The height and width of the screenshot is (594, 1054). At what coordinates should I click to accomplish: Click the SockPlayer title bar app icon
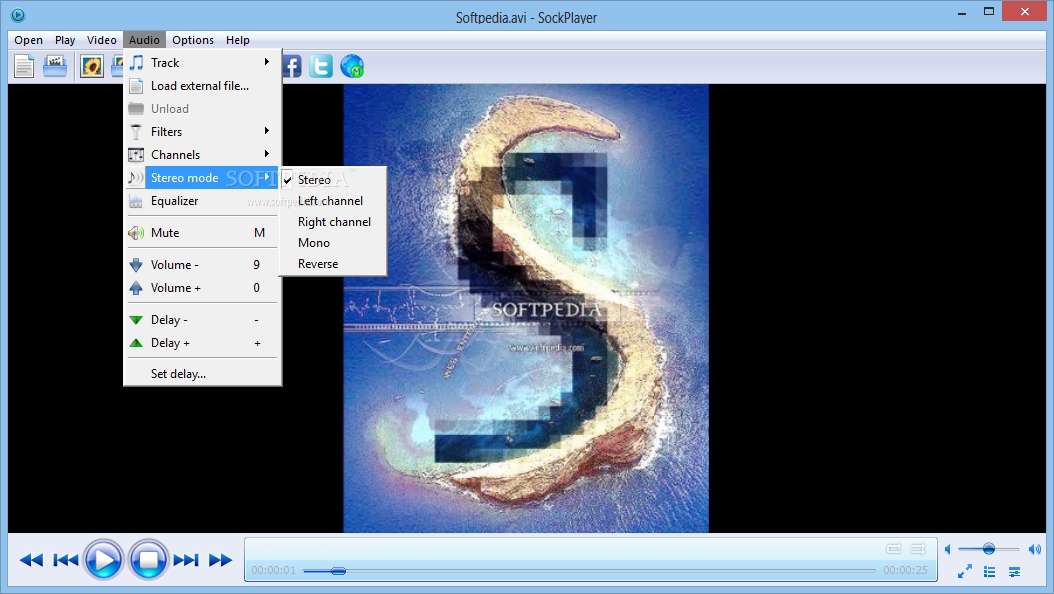pos(18,15)
